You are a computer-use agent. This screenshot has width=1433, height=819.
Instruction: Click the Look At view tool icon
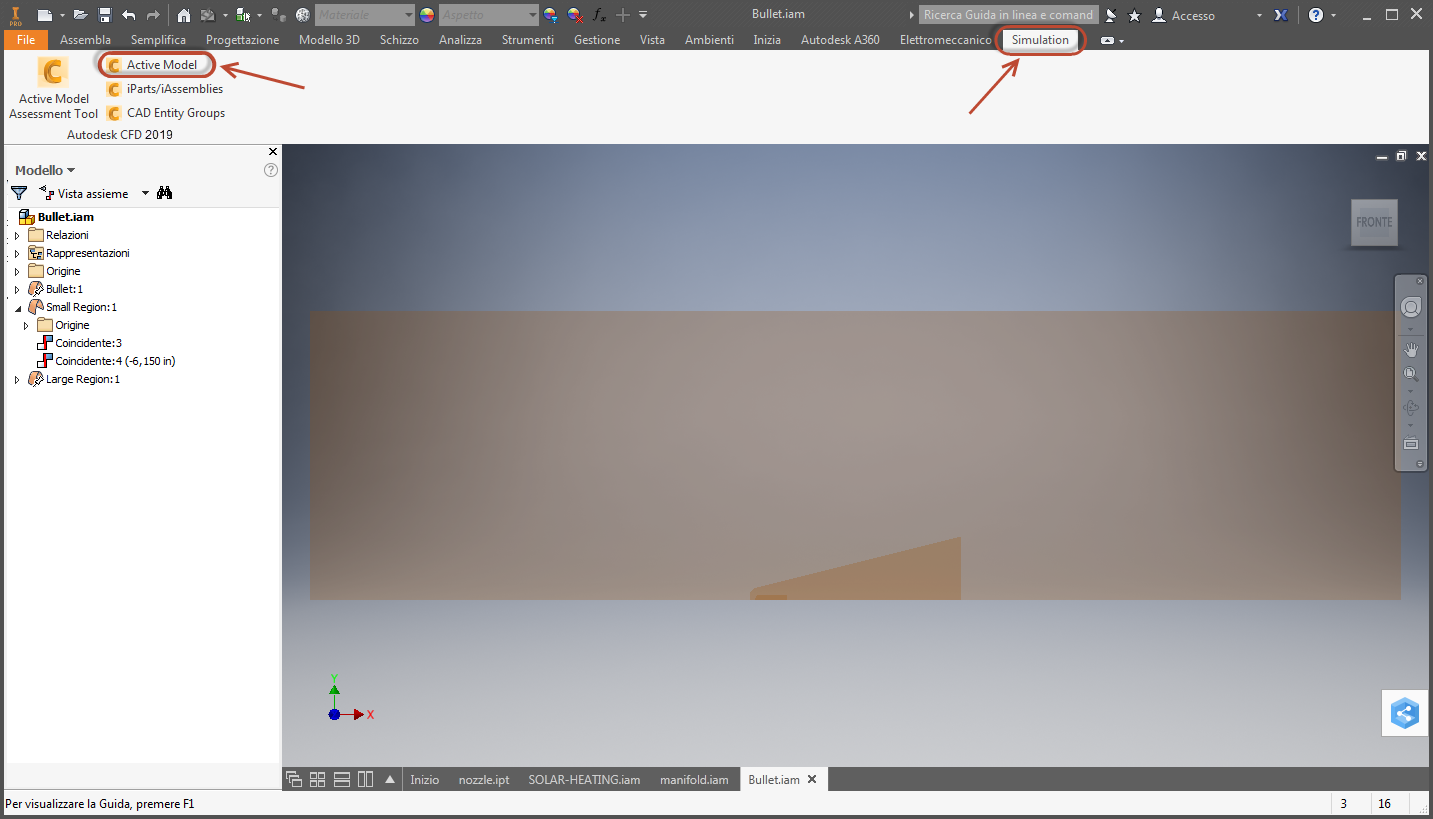click(1411, 442)
